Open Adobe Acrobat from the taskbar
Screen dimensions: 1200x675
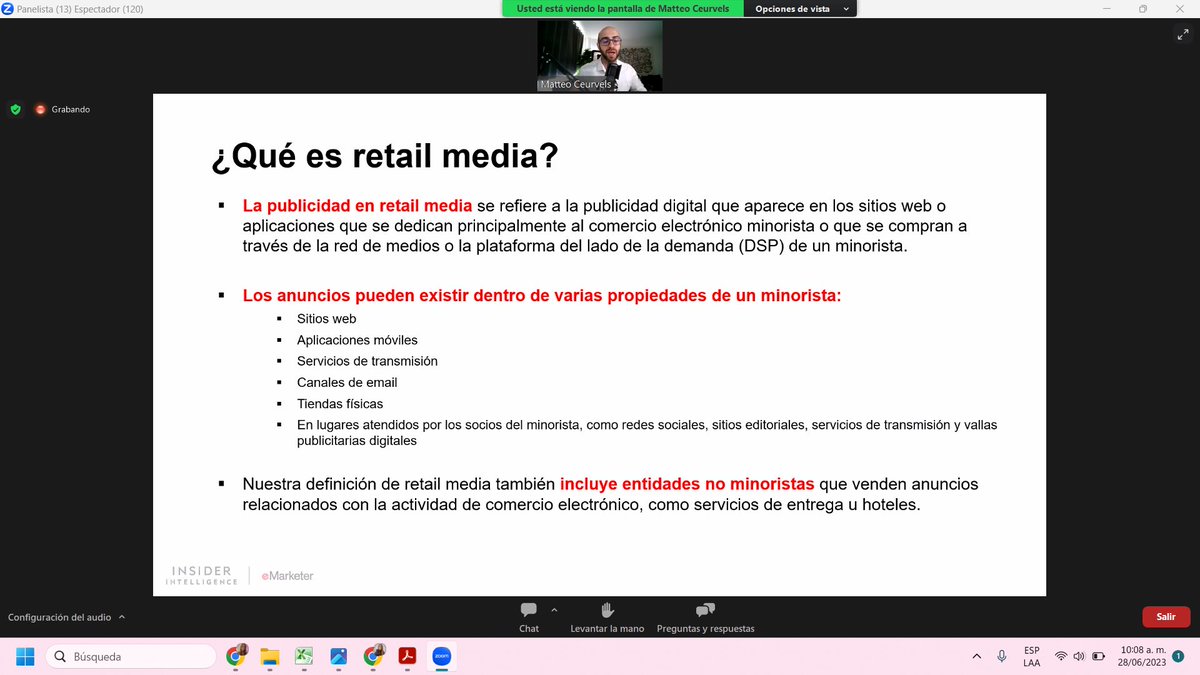click(407, 657)
